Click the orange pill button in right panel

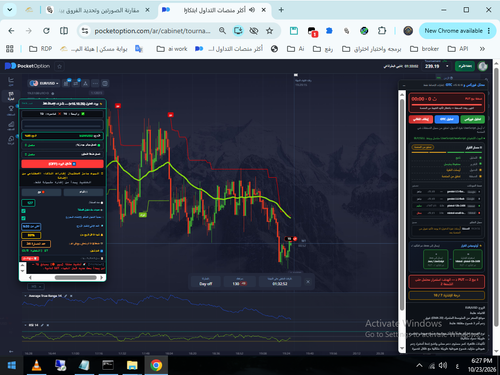[422, 147]
